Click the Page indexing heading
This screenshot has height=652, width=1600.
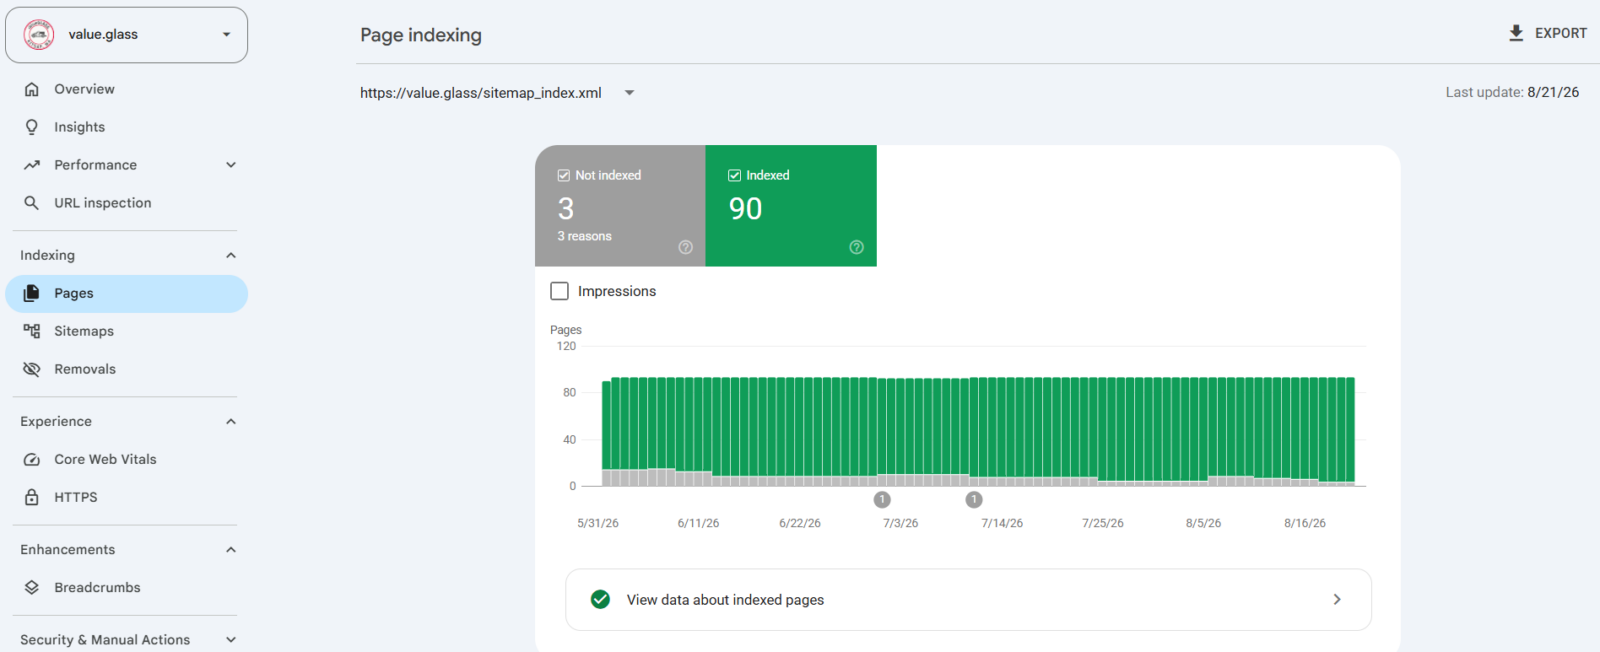[x=421, y=35]
